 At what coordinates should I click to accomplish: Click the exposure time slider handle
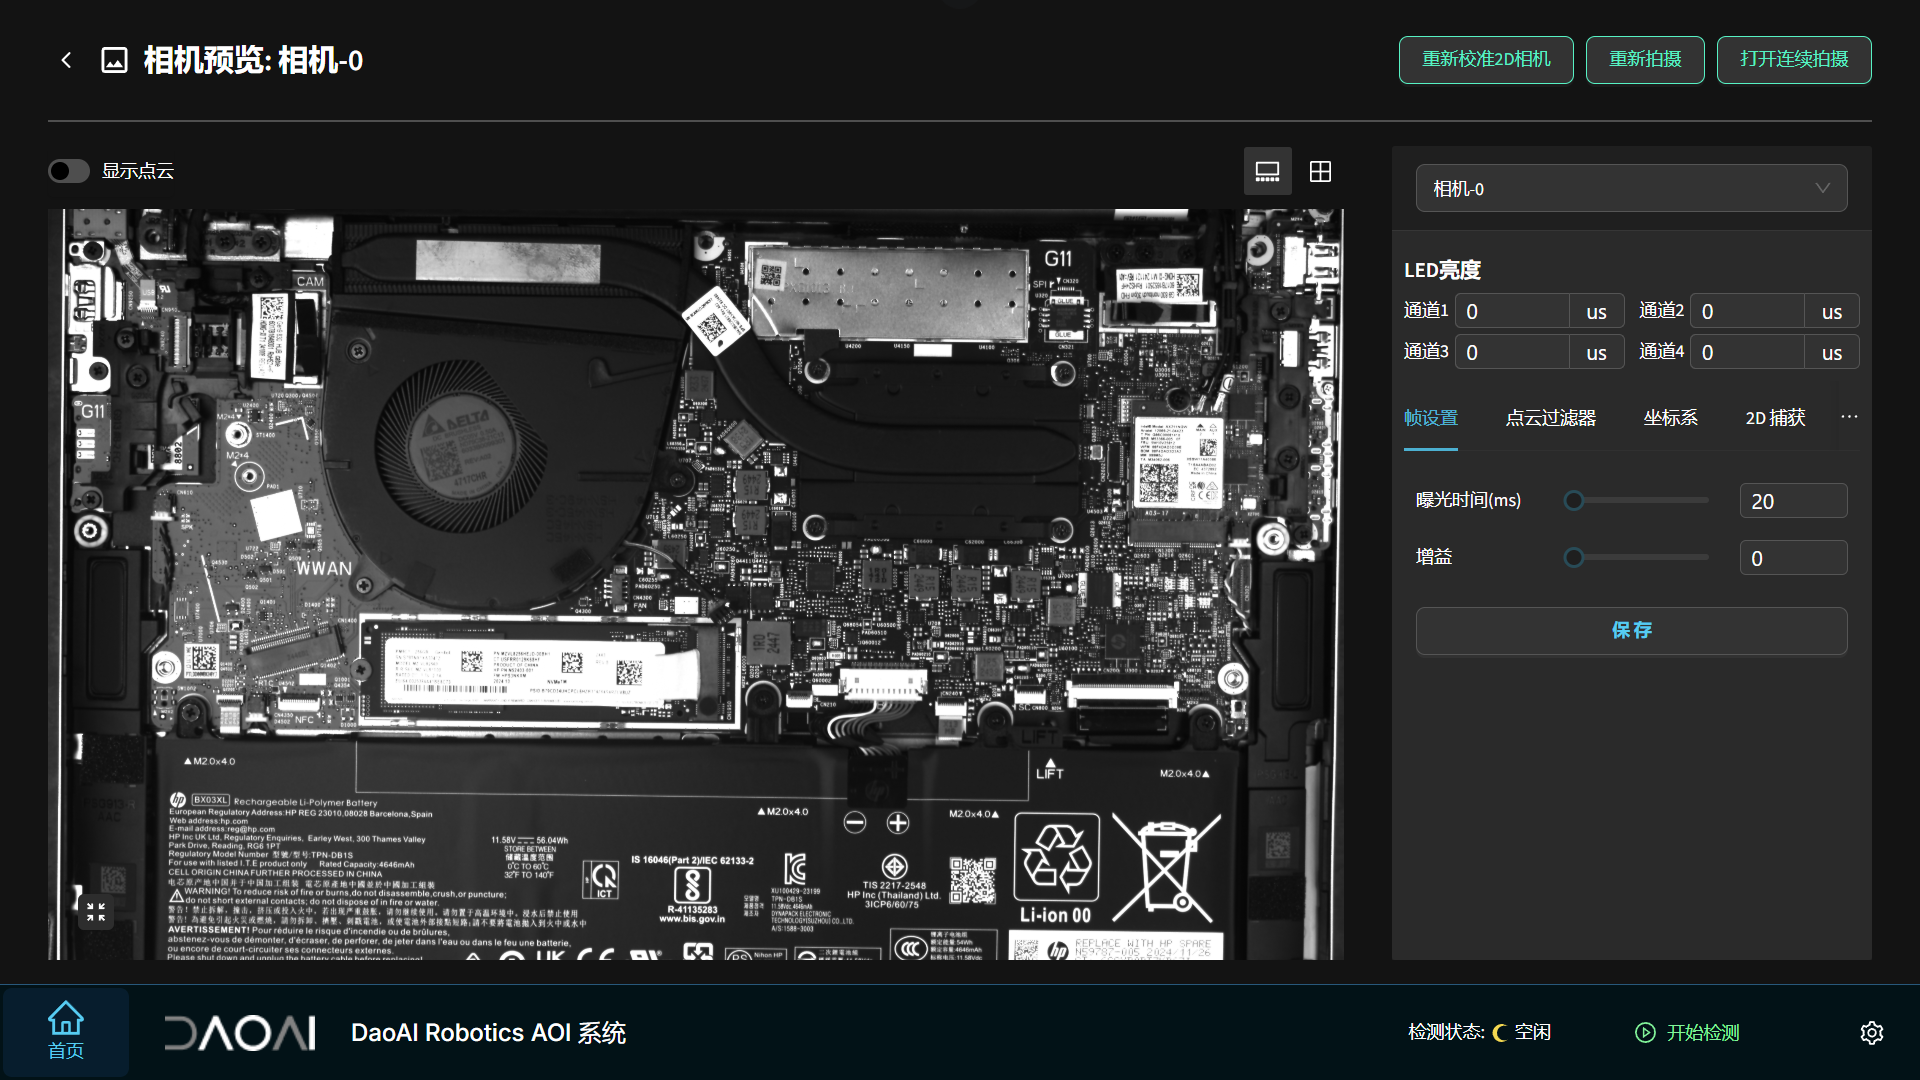[1574, 501]
